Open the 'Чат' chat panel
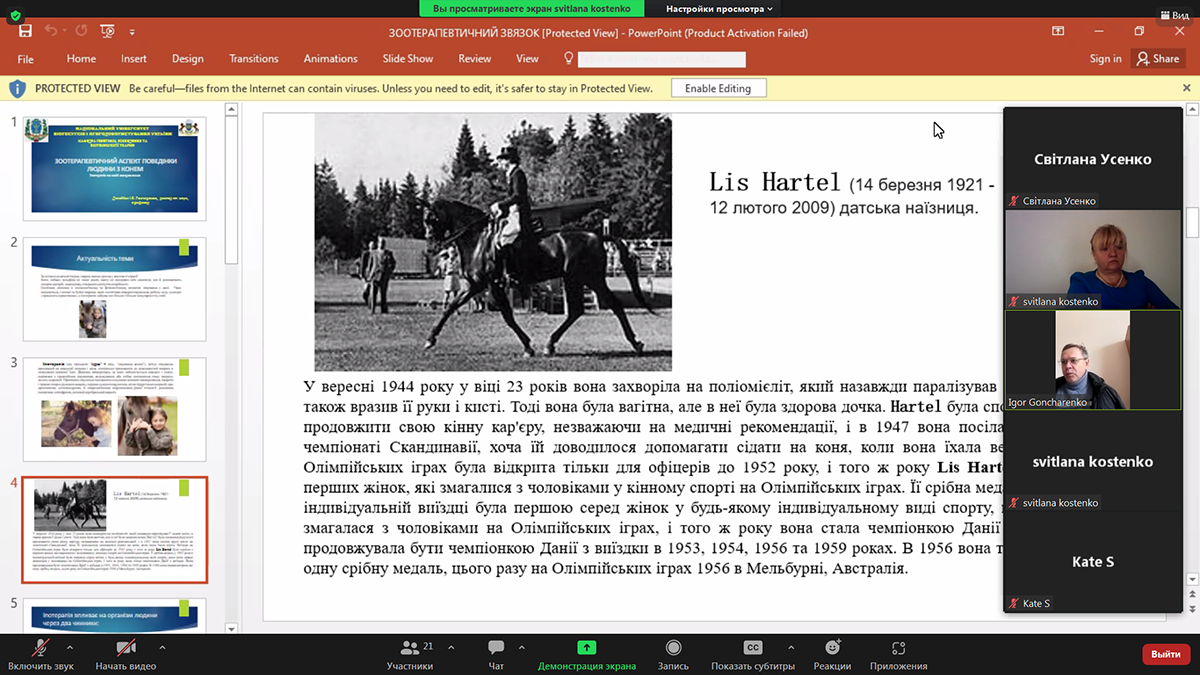The image size is (1200, 675). [496, 654]
